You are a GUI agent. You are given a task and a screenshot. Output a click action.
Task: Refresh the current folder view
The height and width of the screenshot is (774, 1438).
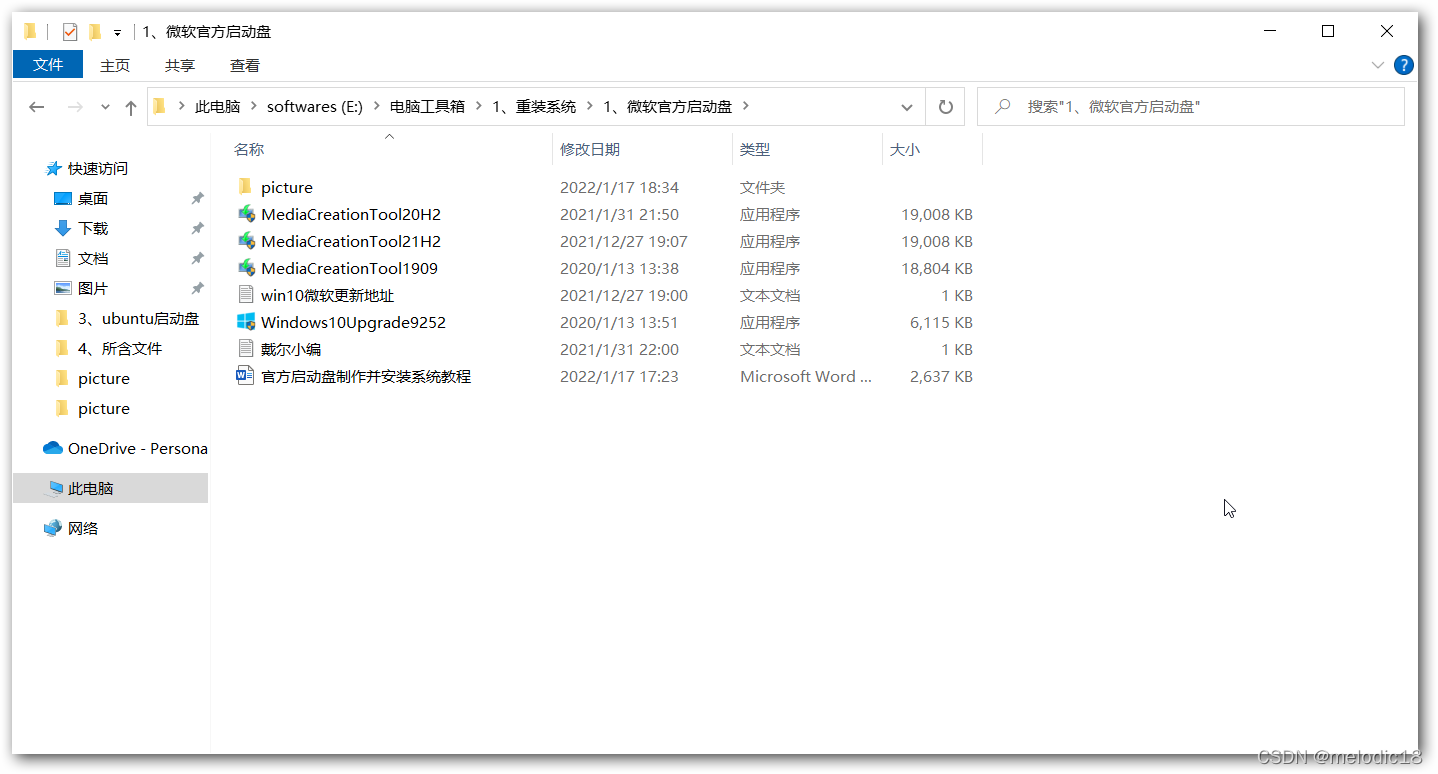tap(945, 107)
